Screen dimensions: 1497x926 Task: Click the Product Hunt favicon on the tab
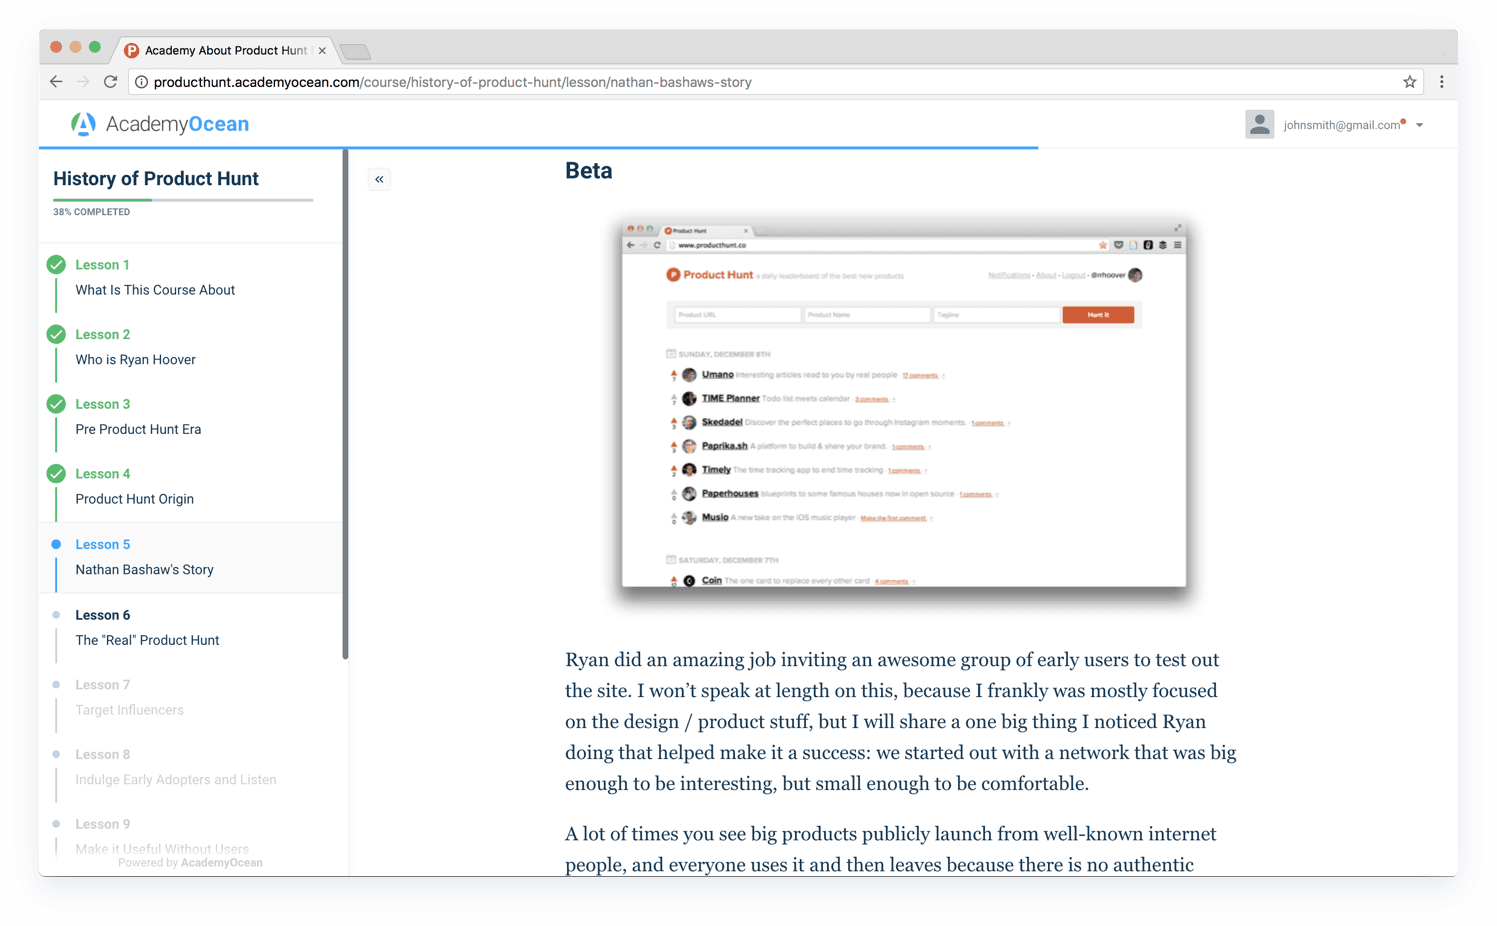click(132, 50)
